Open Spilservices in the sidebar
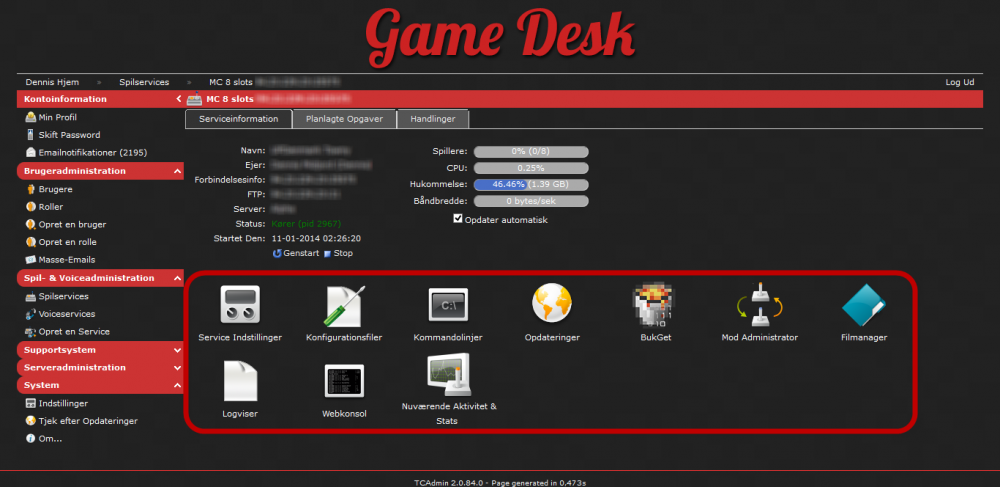 pyautogui.click(x=63, y=297)
